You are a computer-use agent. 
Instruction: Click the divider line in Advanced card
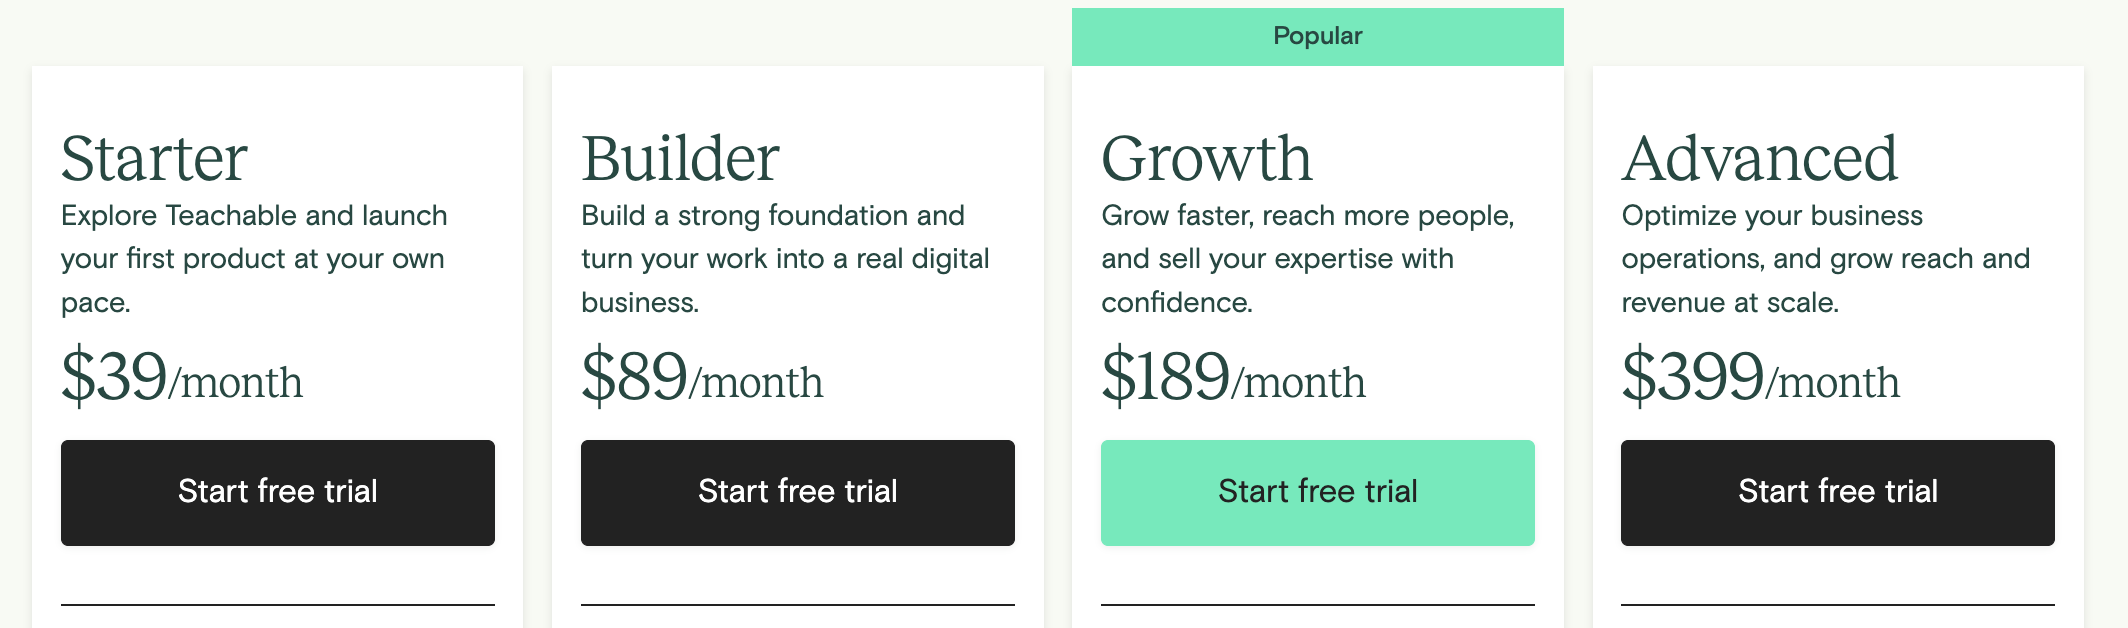click(x=1837, y=604)
